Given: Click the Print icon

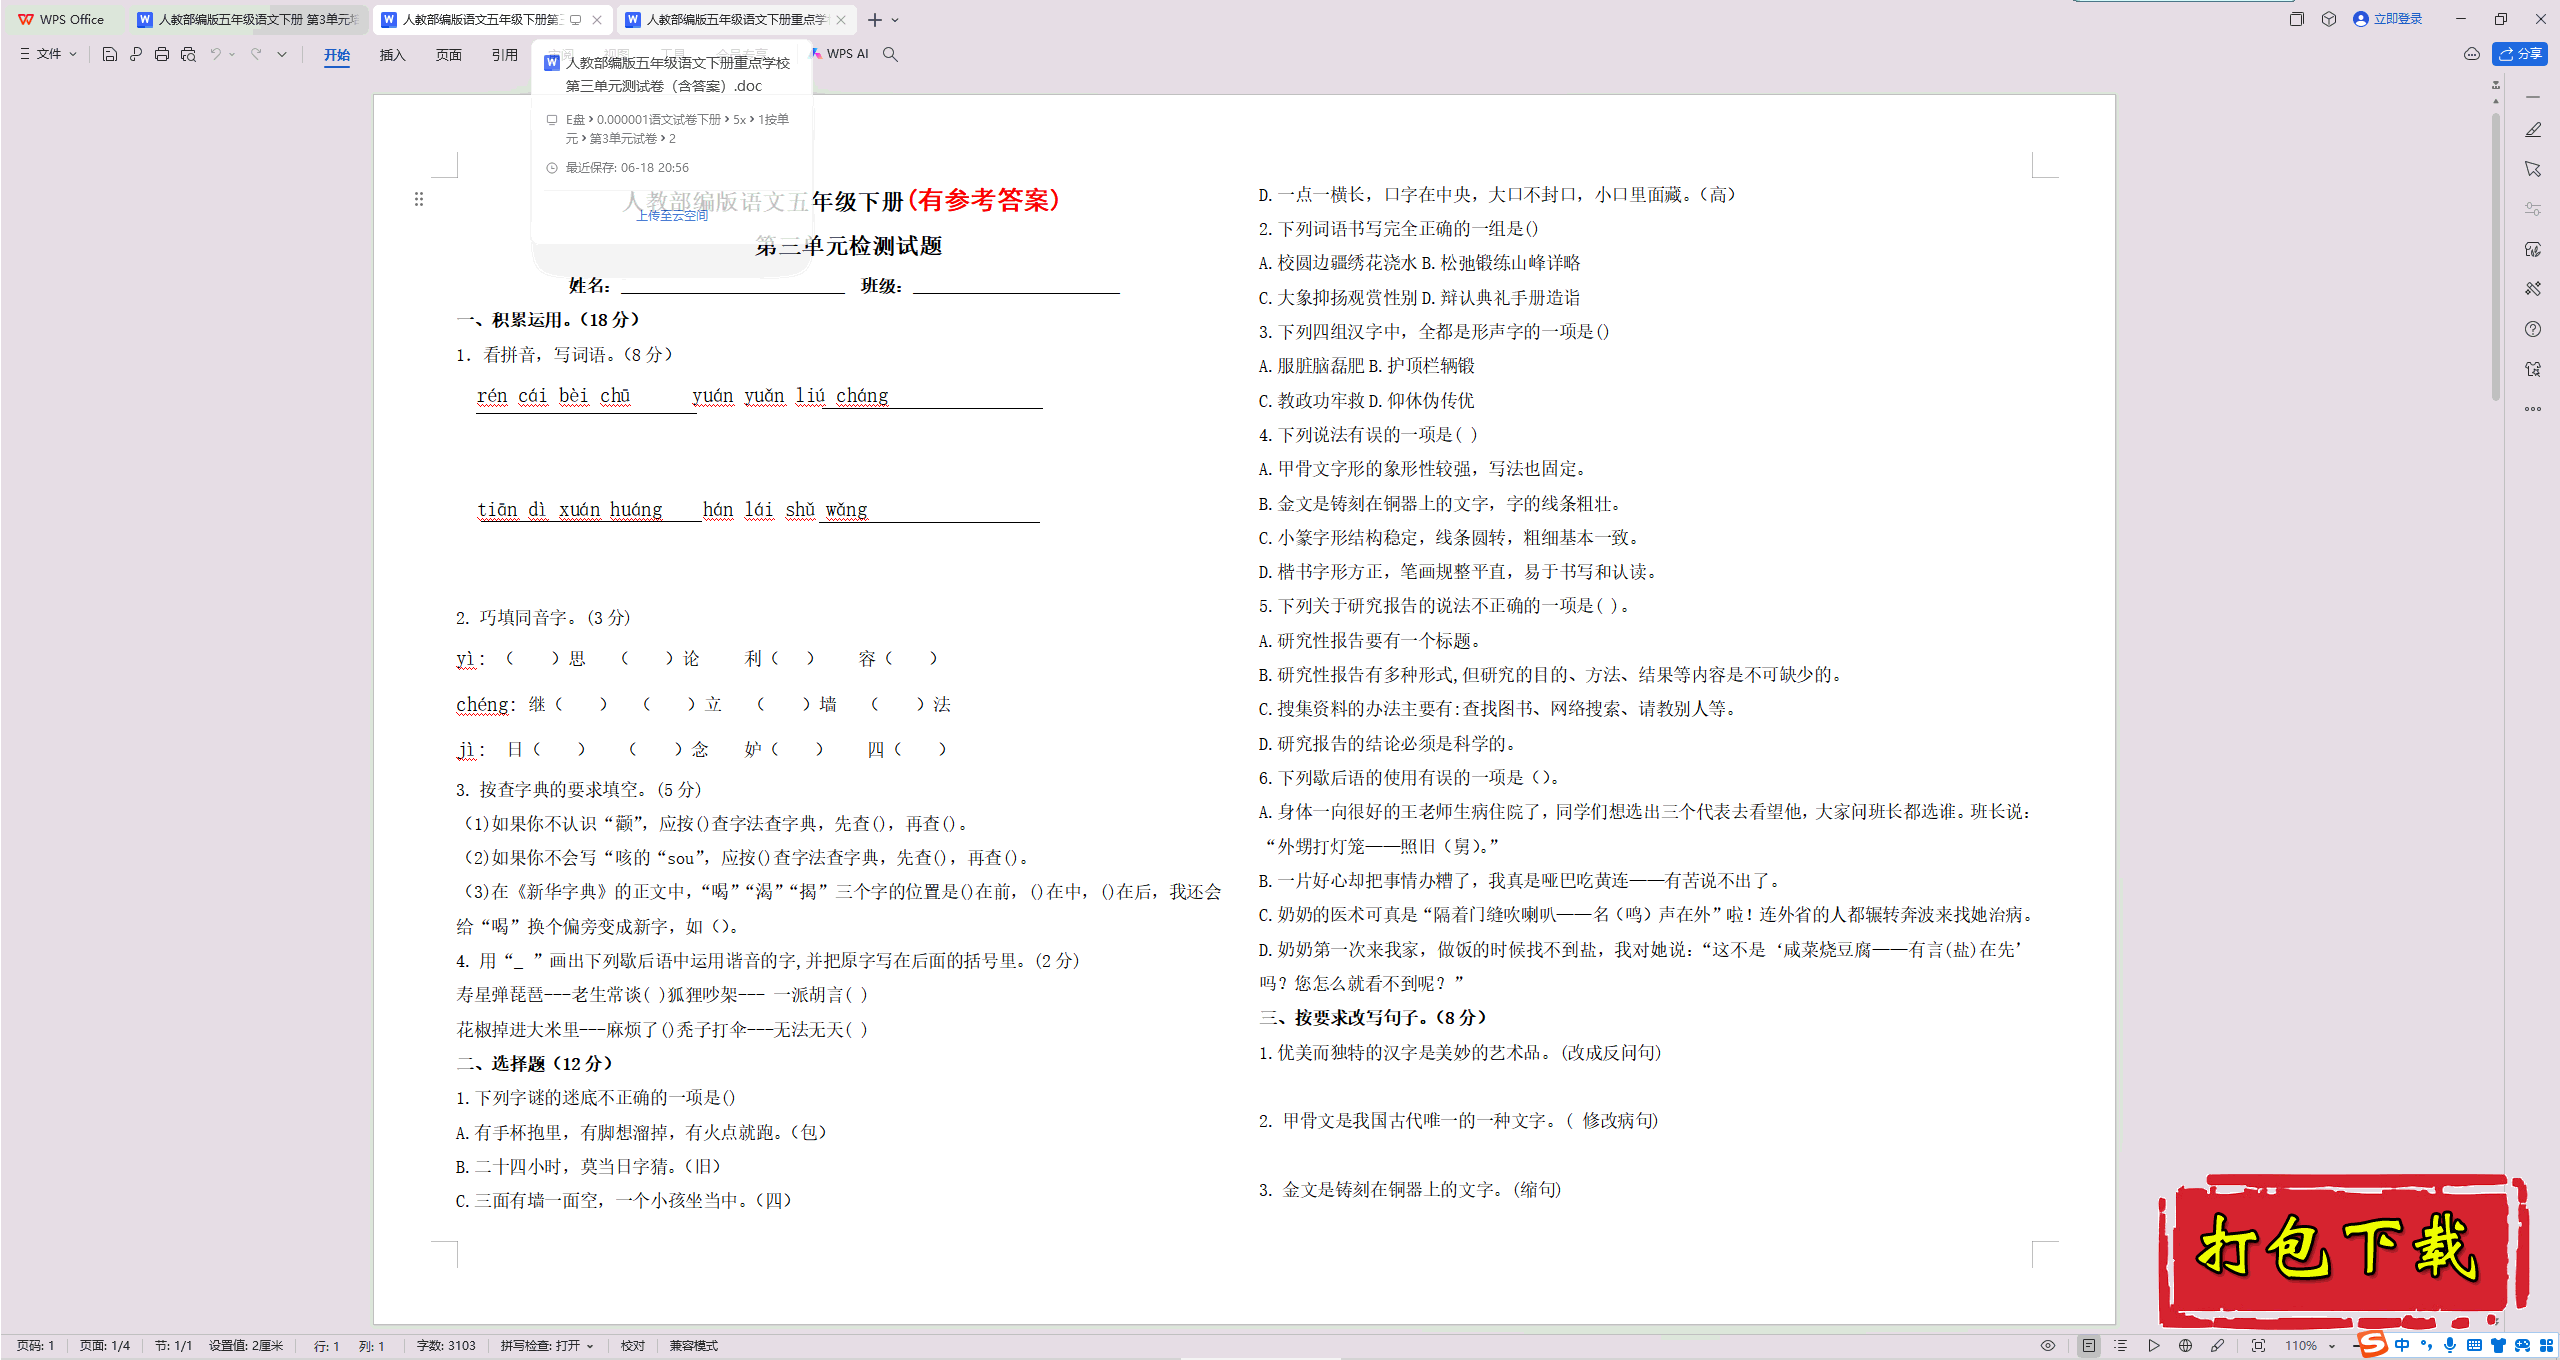Looking at the screenshot, I should (x=162, y=54).
